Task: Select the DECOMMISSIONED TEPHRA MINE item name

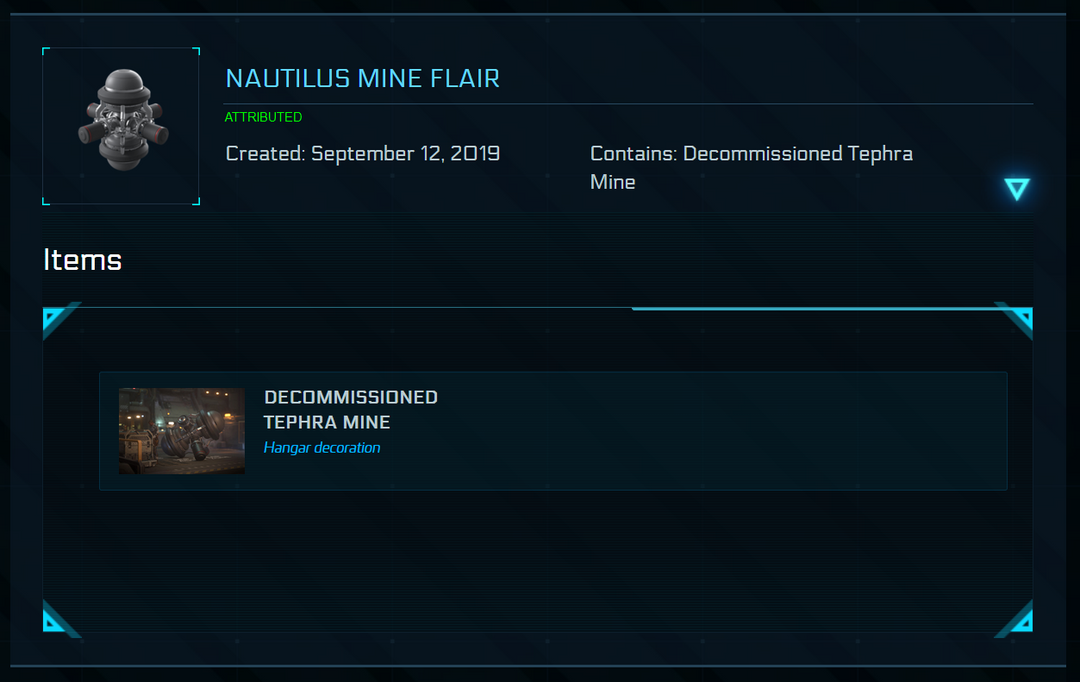Action: tap(350, 409)
